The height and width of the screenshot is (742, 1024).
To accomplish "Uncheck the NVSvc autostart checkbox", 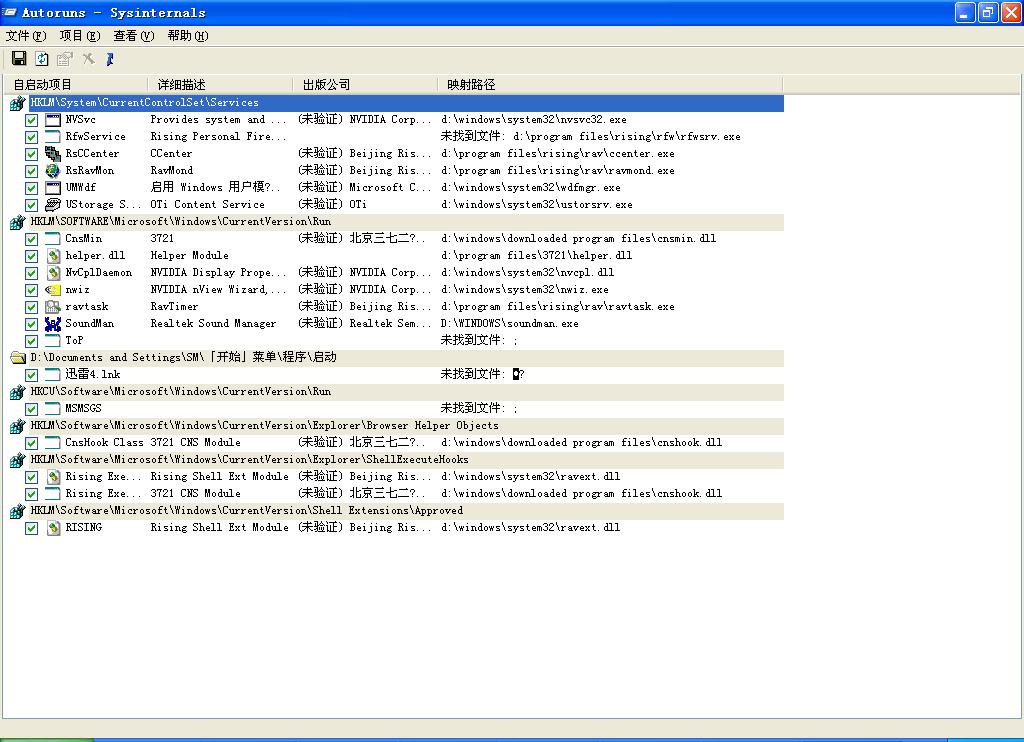I will 31,120.
